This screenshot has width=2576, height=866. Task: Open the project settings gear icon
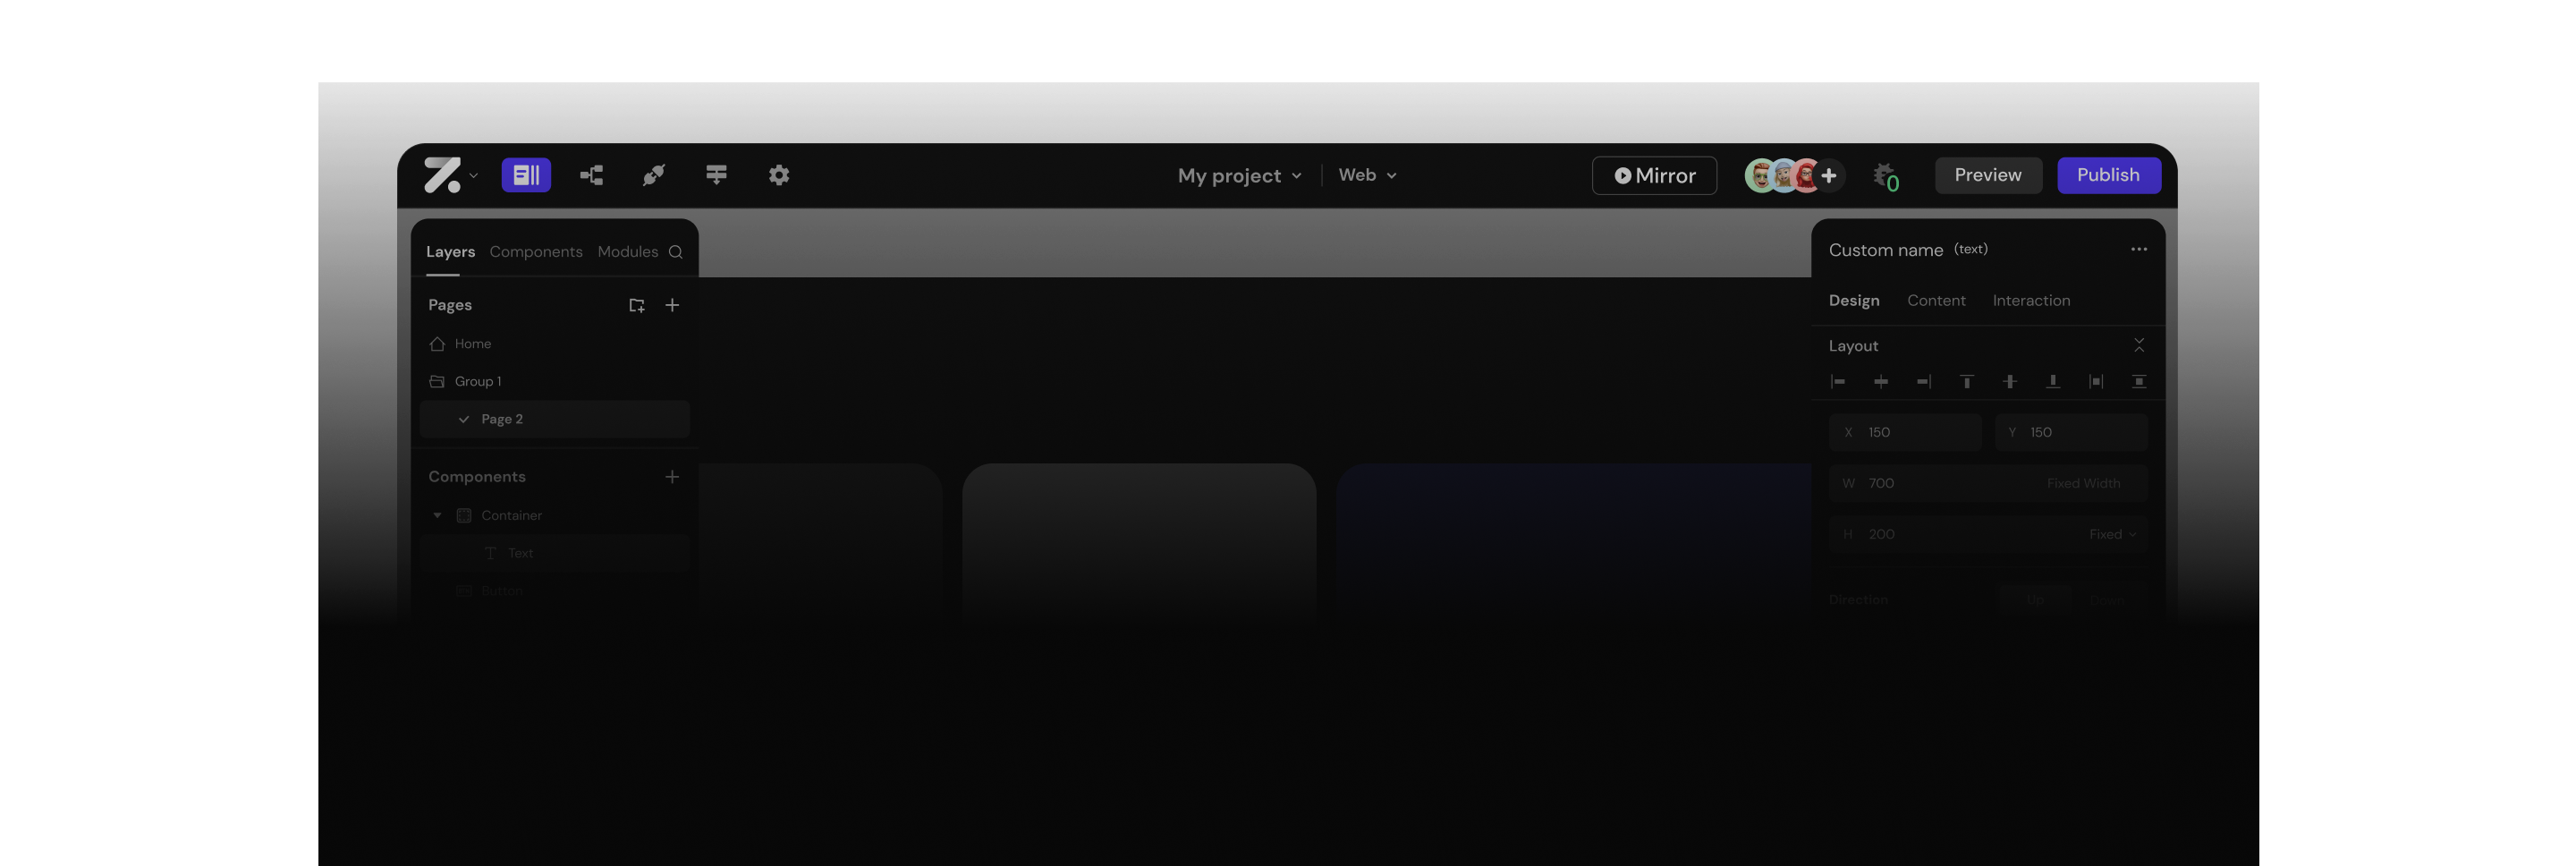[x=778, y=175]
